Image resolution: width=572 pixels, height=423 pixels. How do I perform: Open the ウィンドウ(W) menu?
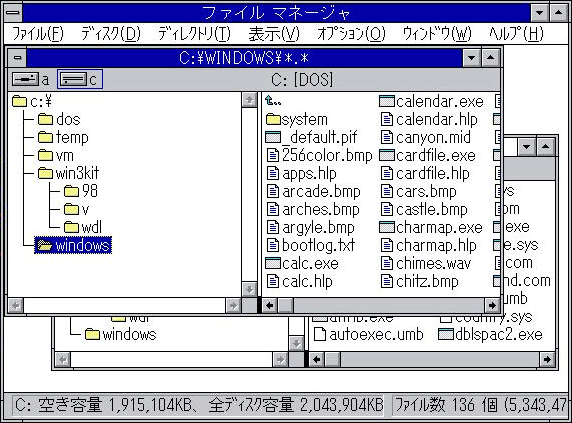click(437, 34)
